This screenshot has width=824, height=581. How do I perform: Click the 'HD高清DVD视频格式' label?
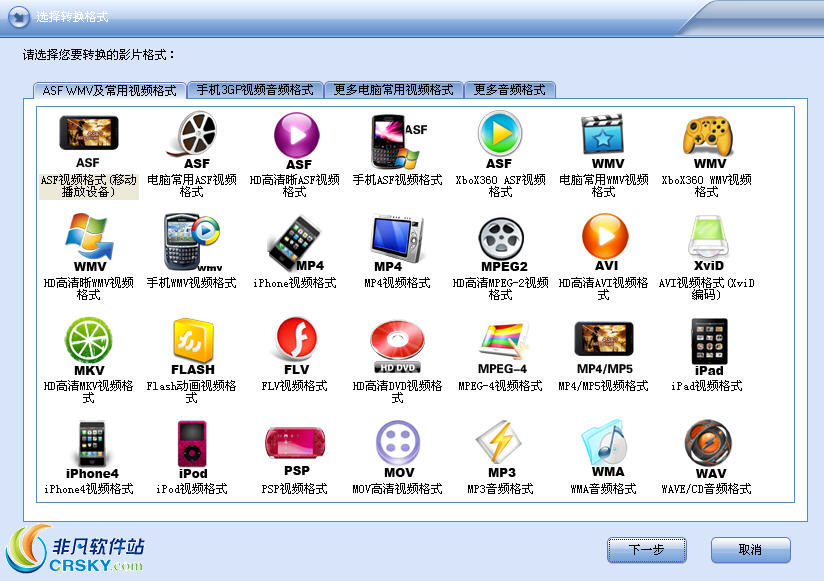[x=397, y=392]
